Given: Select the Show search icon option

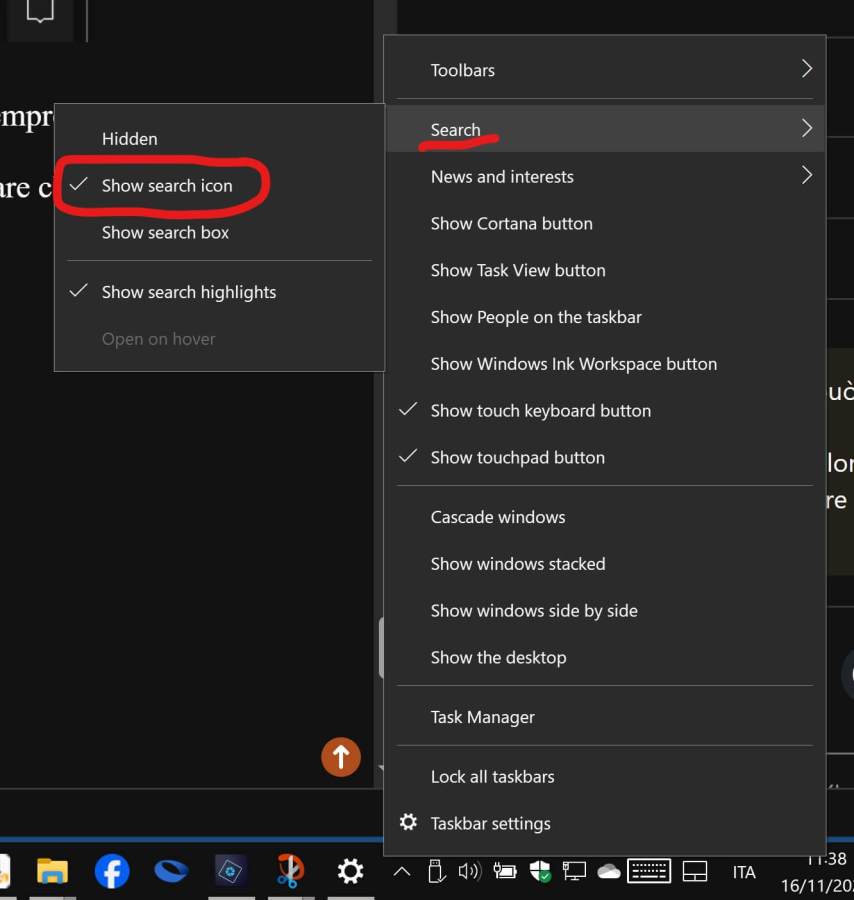Looking at the screenshot, I should pos(167,186).
